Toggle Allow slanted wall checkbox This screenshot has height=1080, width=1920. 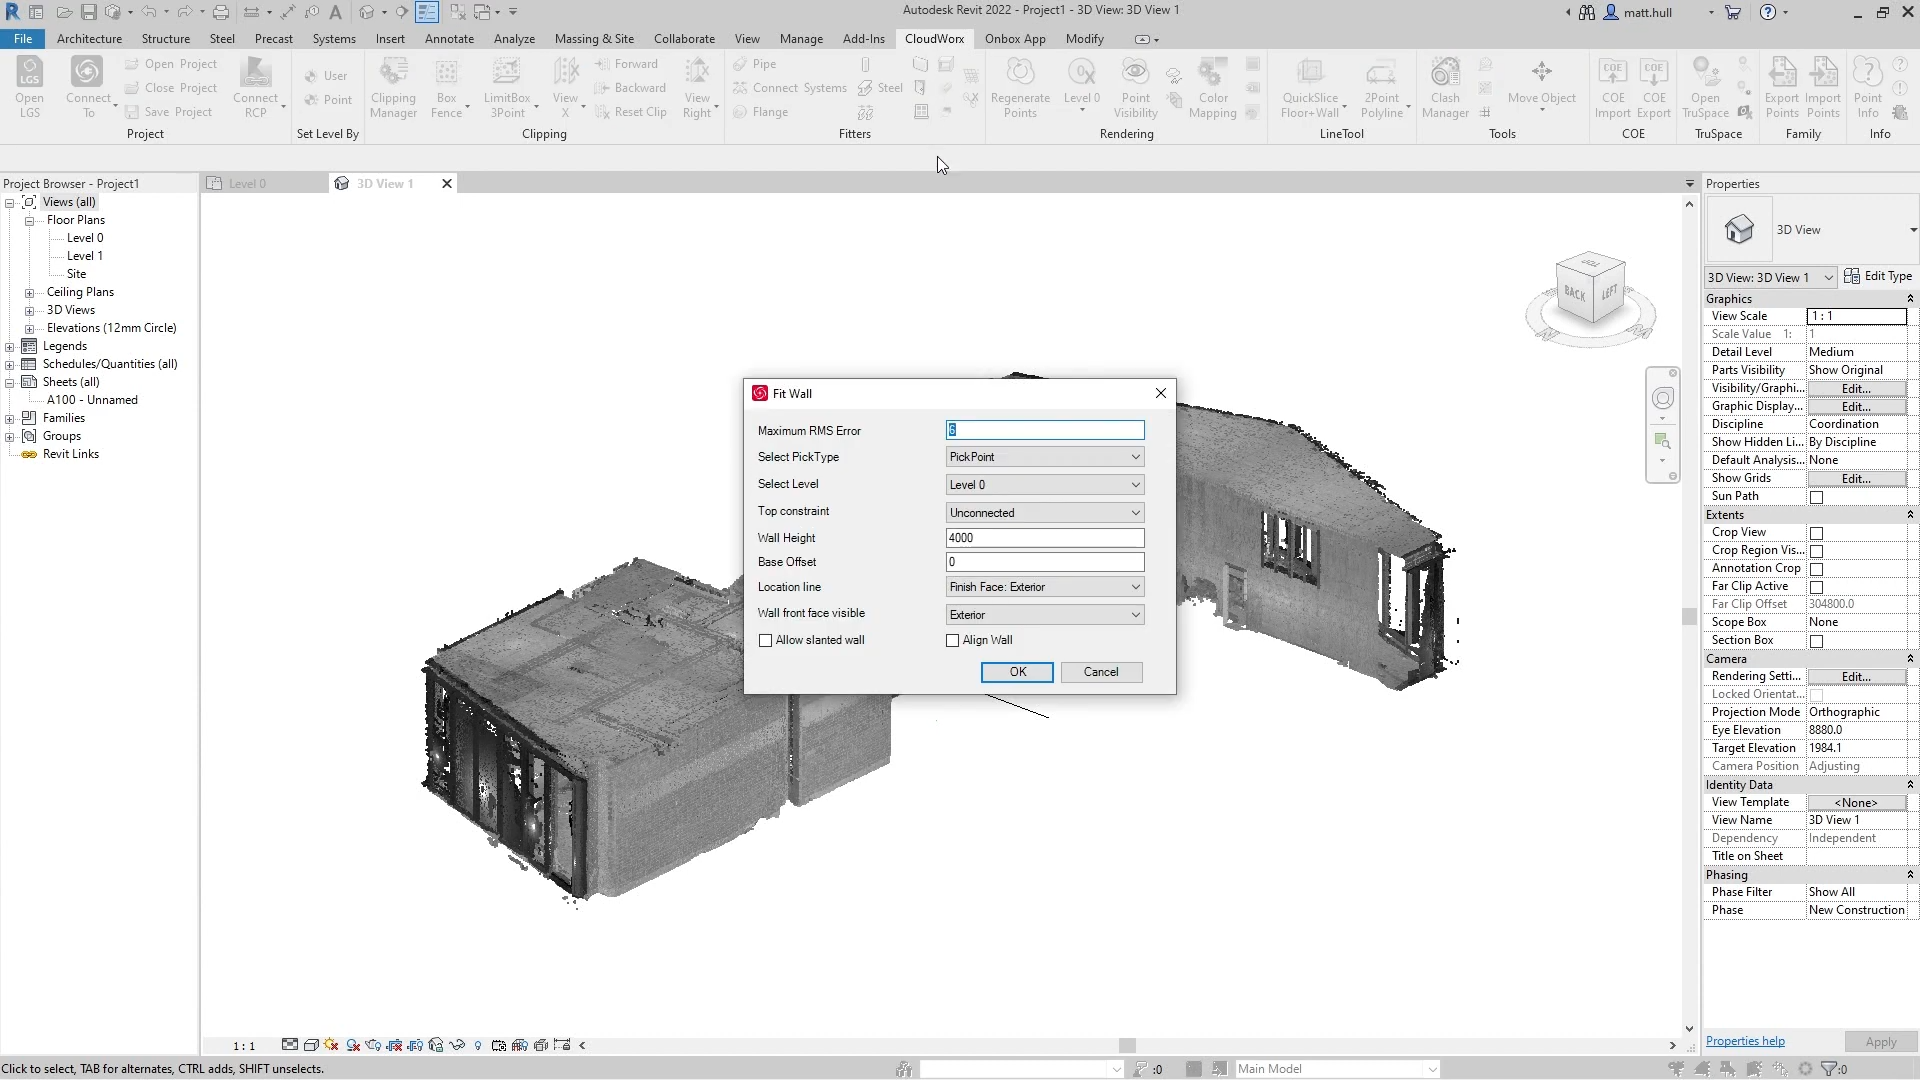point(766,640)
